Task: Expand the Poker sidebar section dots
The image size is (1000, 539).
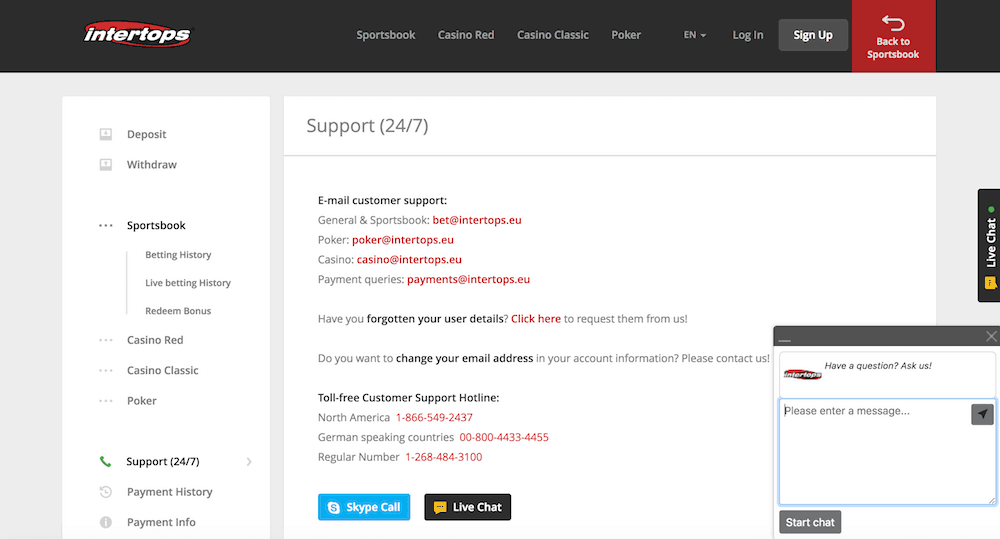Action: tap(106, 401)
